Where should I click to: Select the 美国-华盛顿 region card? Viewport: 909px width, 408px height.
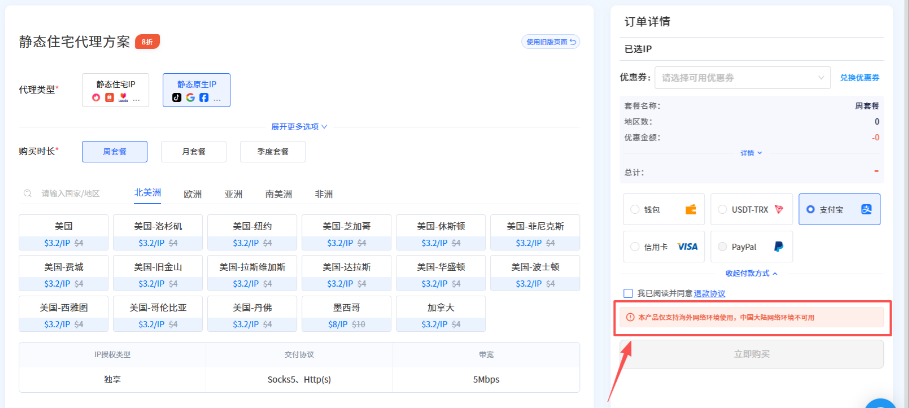[x=441, y=274]
